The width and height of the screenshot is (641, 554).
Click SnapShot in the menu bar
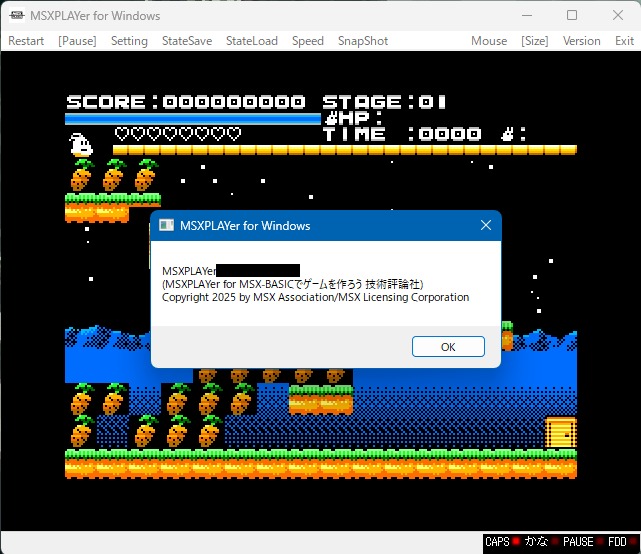point(363,41)
